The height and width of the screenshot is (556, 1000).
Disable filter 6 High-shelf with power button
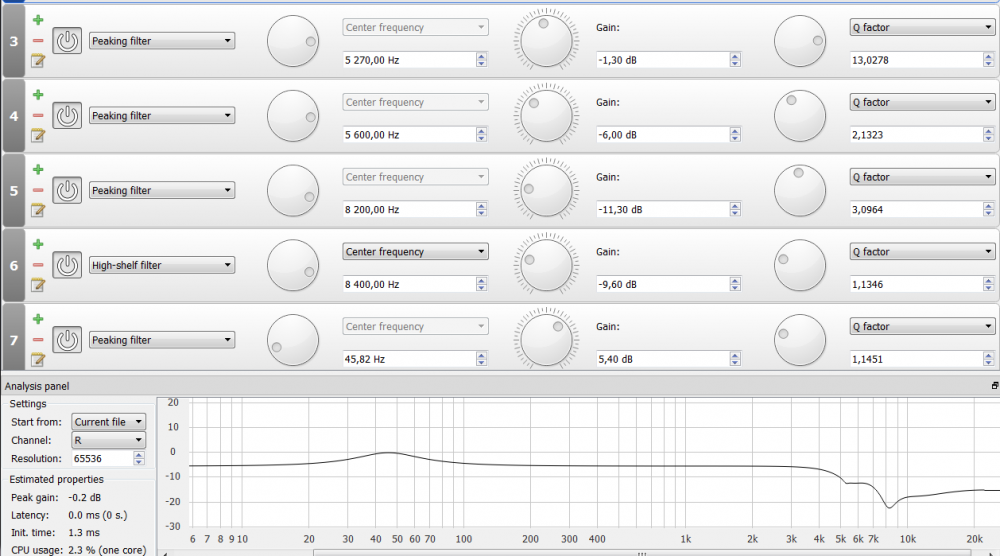pyautogui.click(x=67, y=265)
